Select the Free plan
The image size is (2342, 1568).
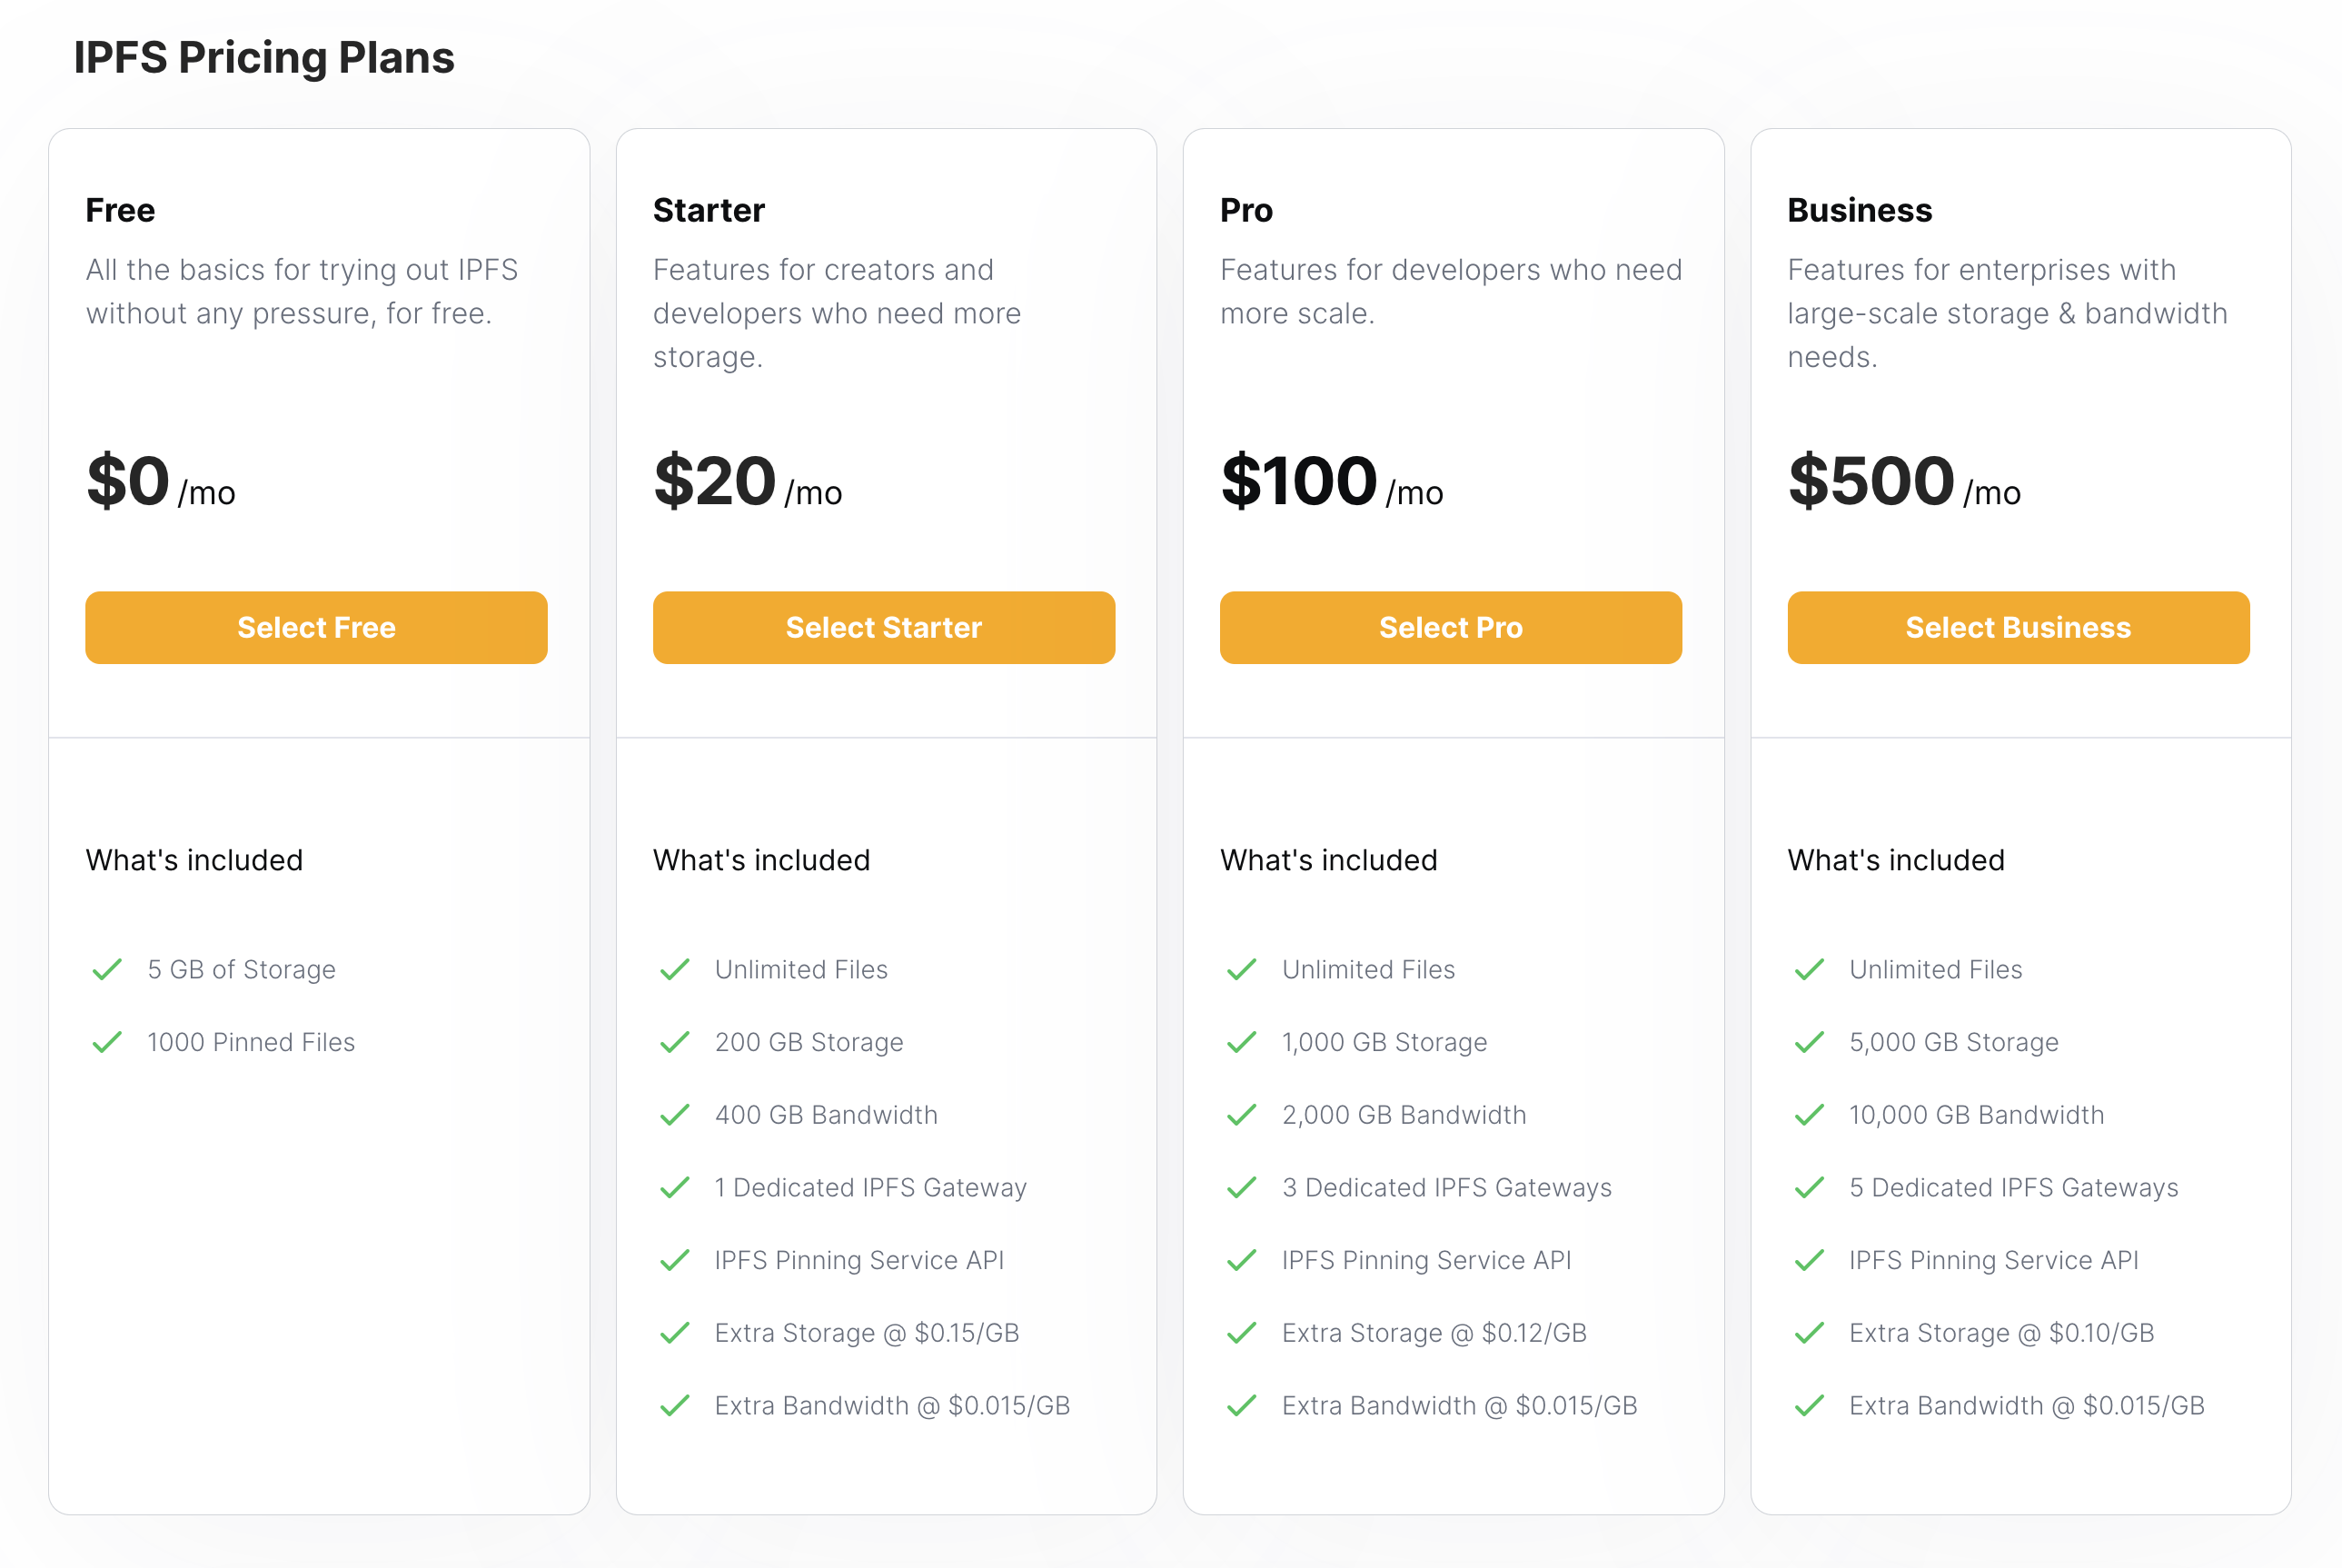tap(316, 627)
